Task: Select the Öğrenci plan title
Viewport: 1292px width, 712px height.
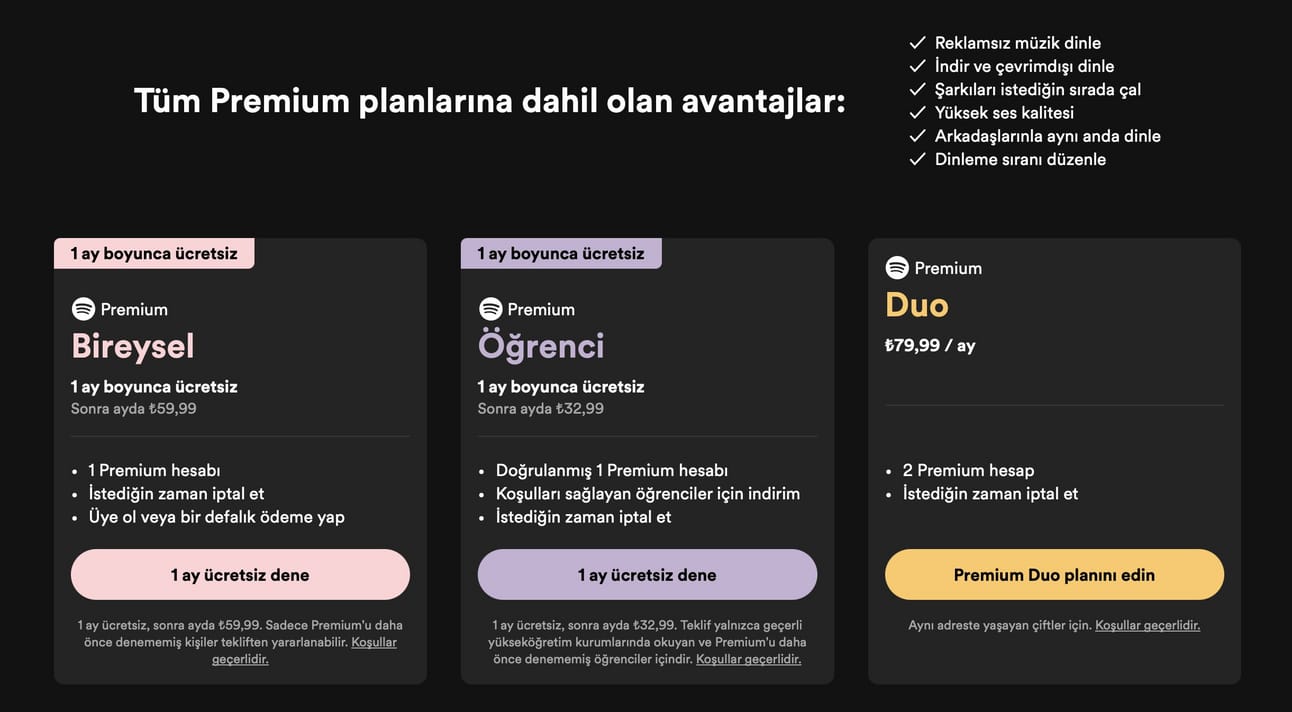Action: (x=541, y=346)
